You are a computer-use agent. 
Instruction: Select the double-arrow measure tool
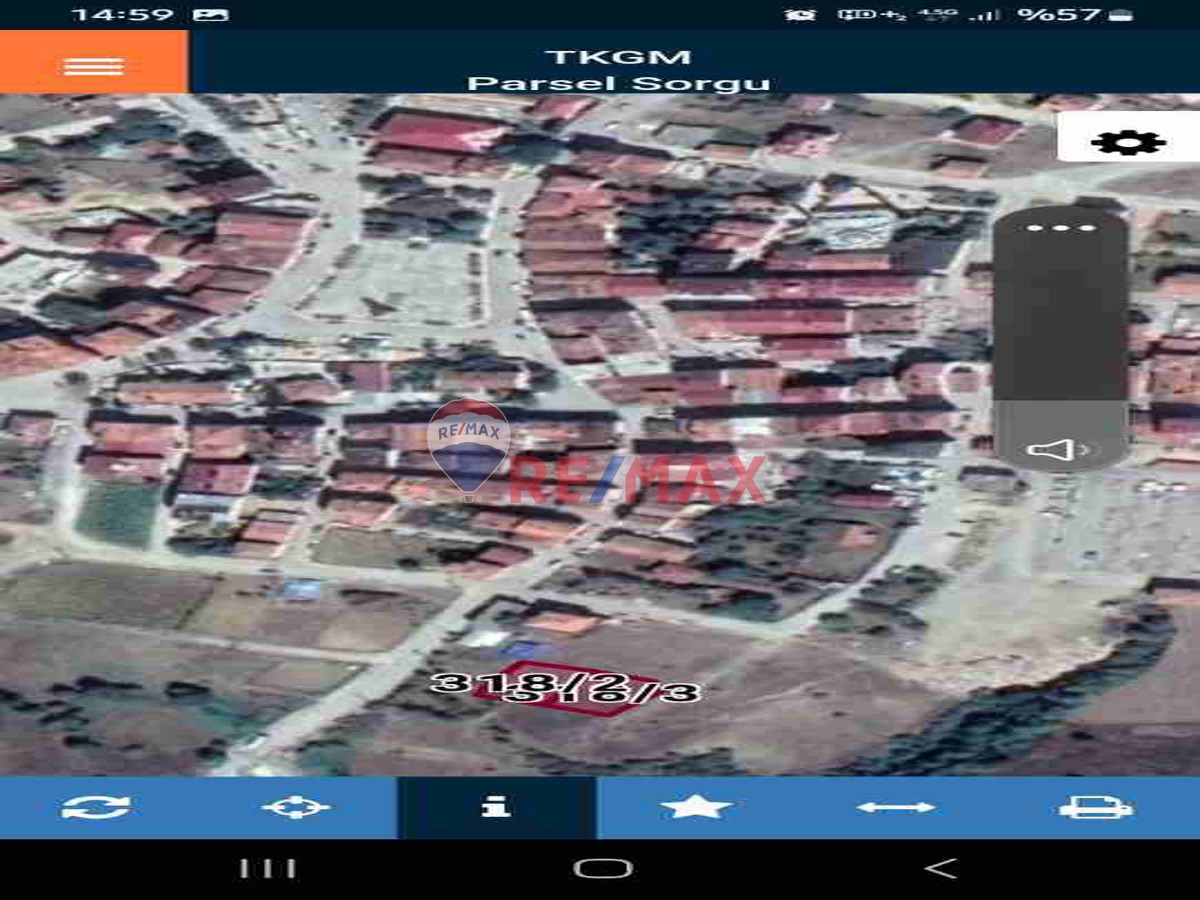896,807
